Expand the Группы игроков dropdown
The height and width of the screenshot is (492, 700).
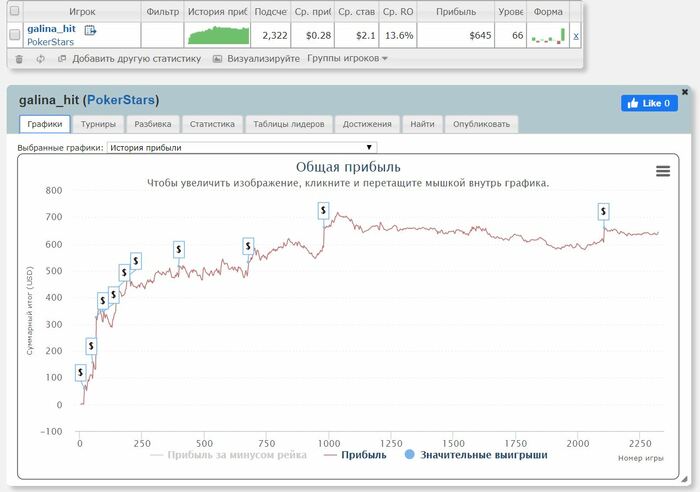tap(347, 58)
